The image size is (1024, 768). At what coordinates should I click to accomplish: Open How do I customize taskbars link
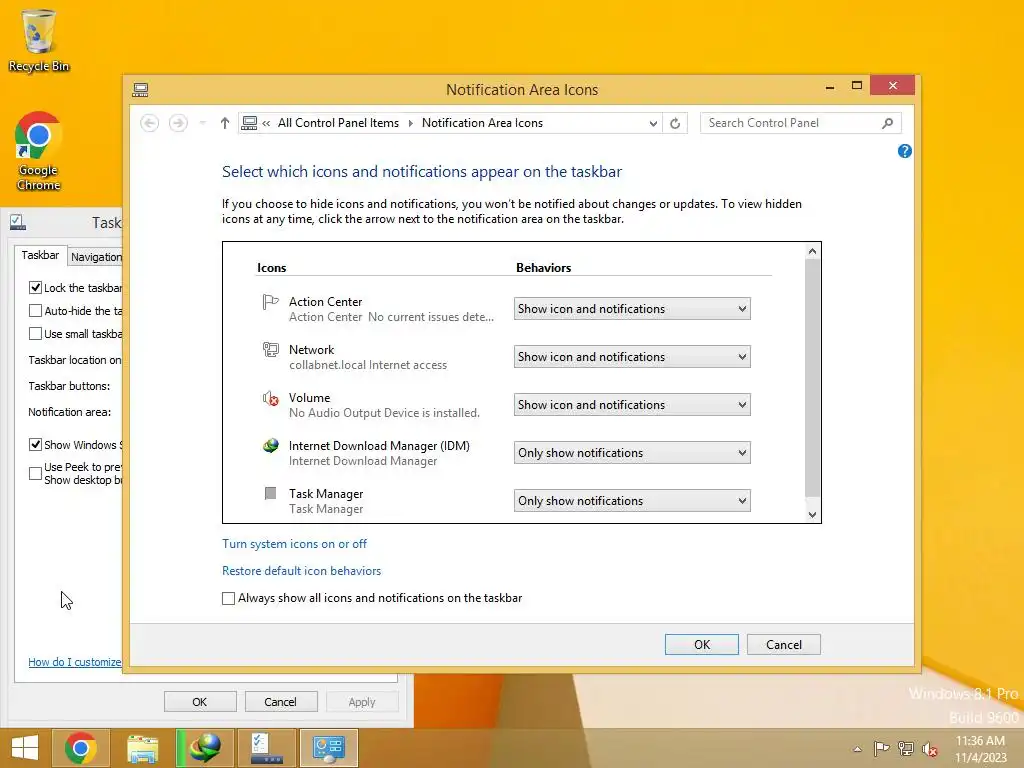74,662
